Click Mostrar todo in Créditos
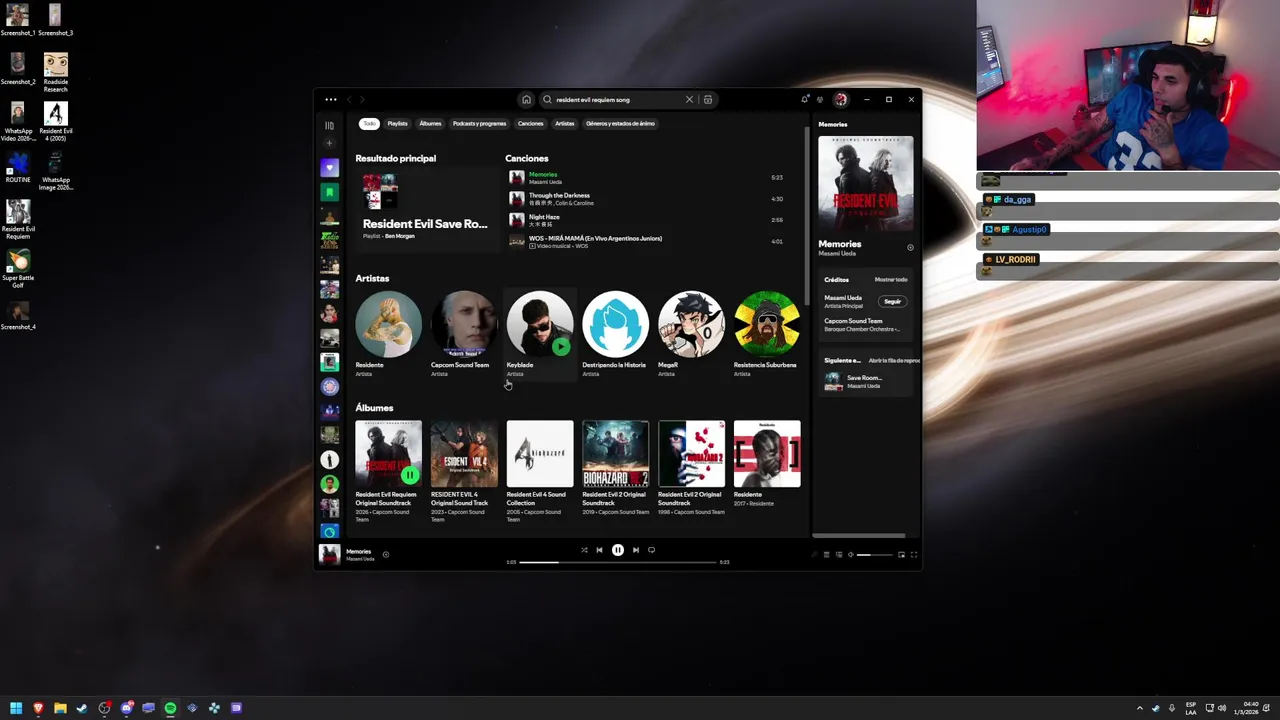The image size is (1280, 720). coord(891,280)
